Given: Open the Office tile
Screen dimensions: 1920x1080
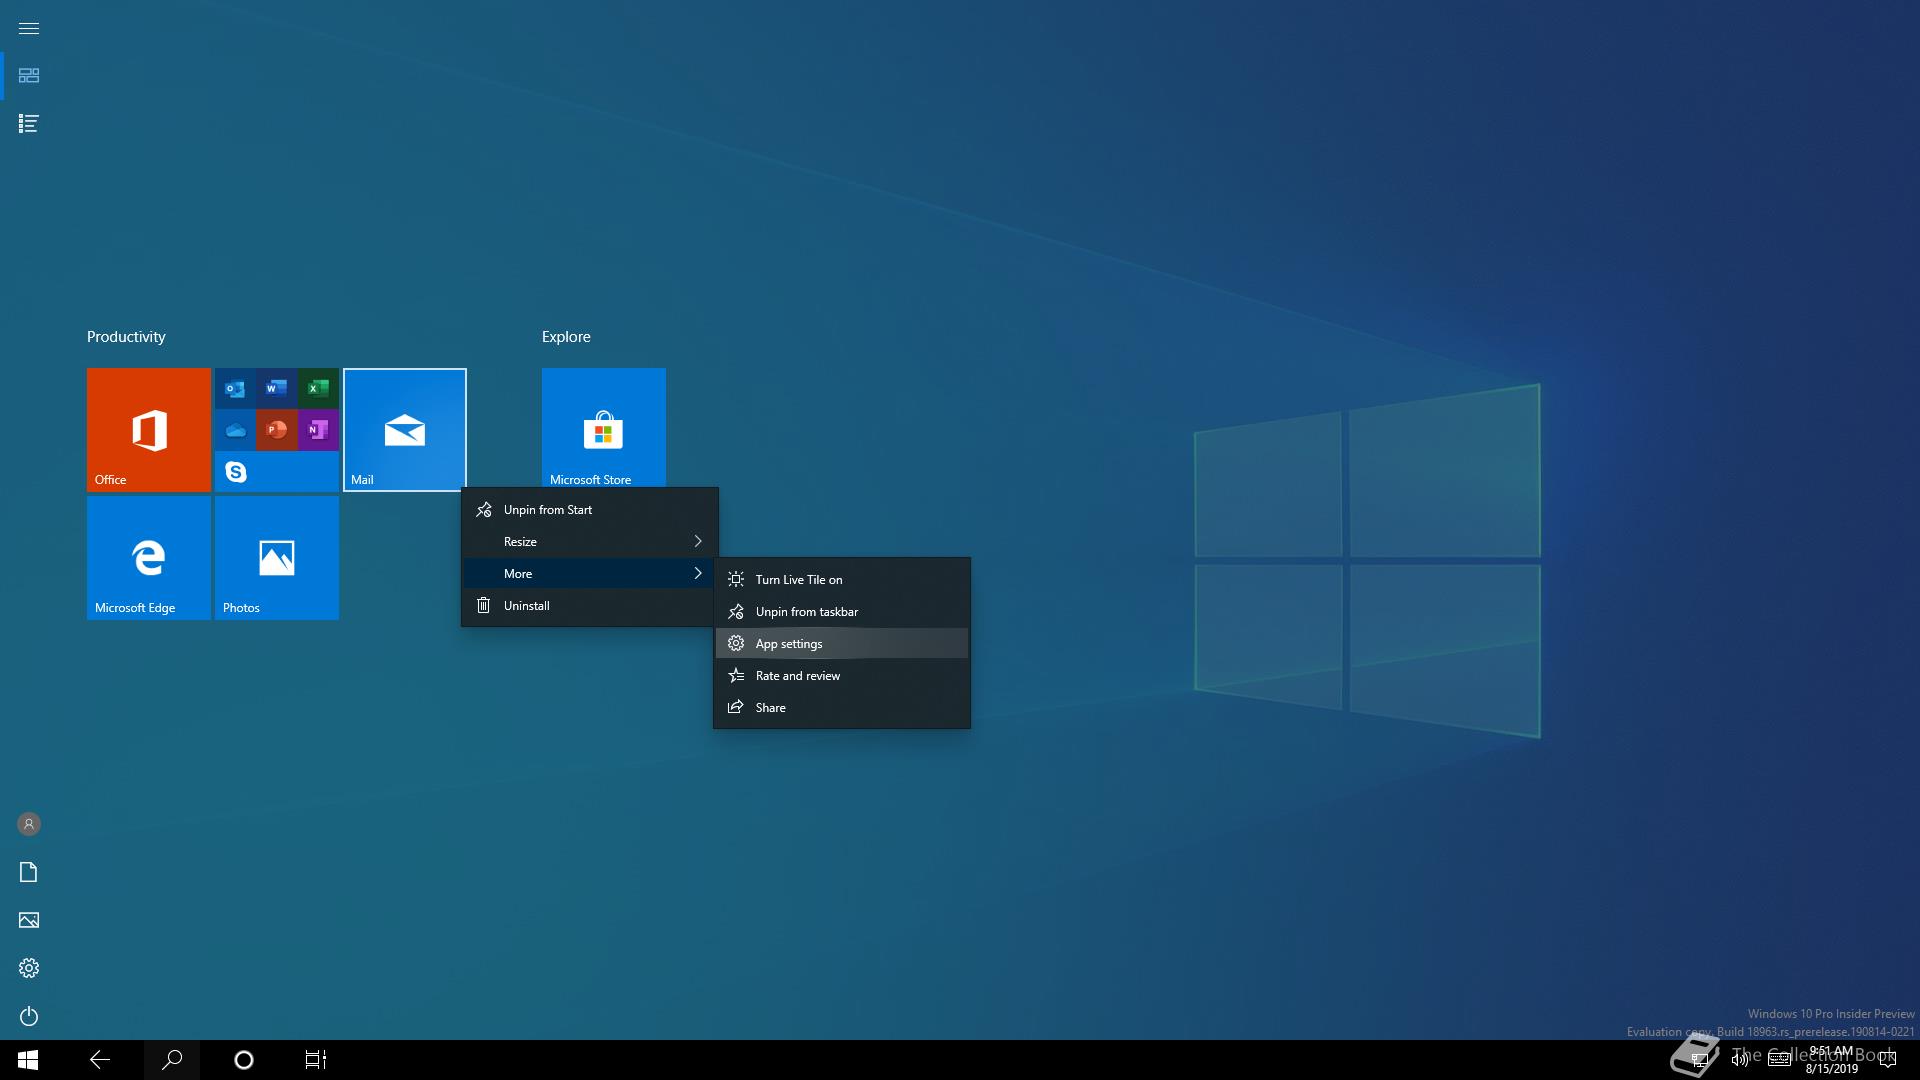Looking at the screenshot, I should point(148,430).
